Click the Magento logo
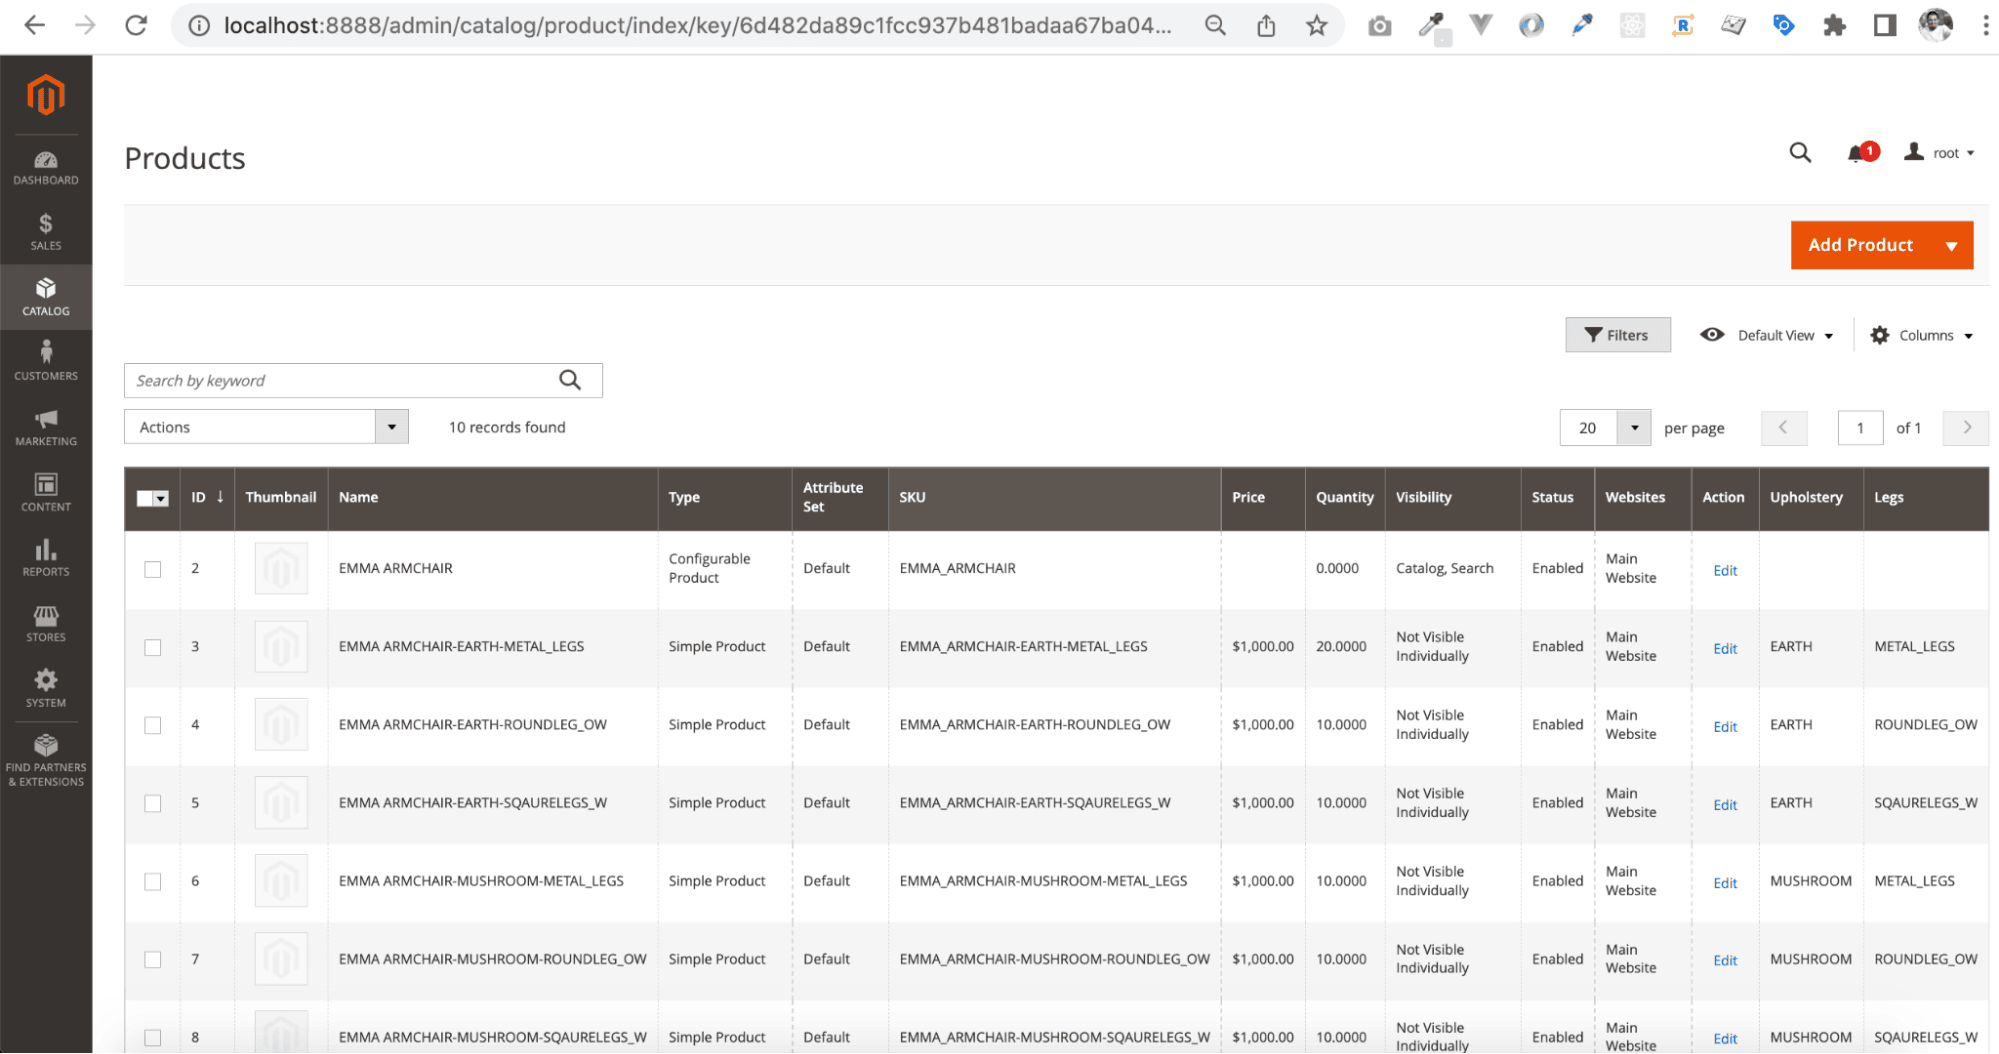The height and width of the screenshot is (1054, 1999). 46,95
